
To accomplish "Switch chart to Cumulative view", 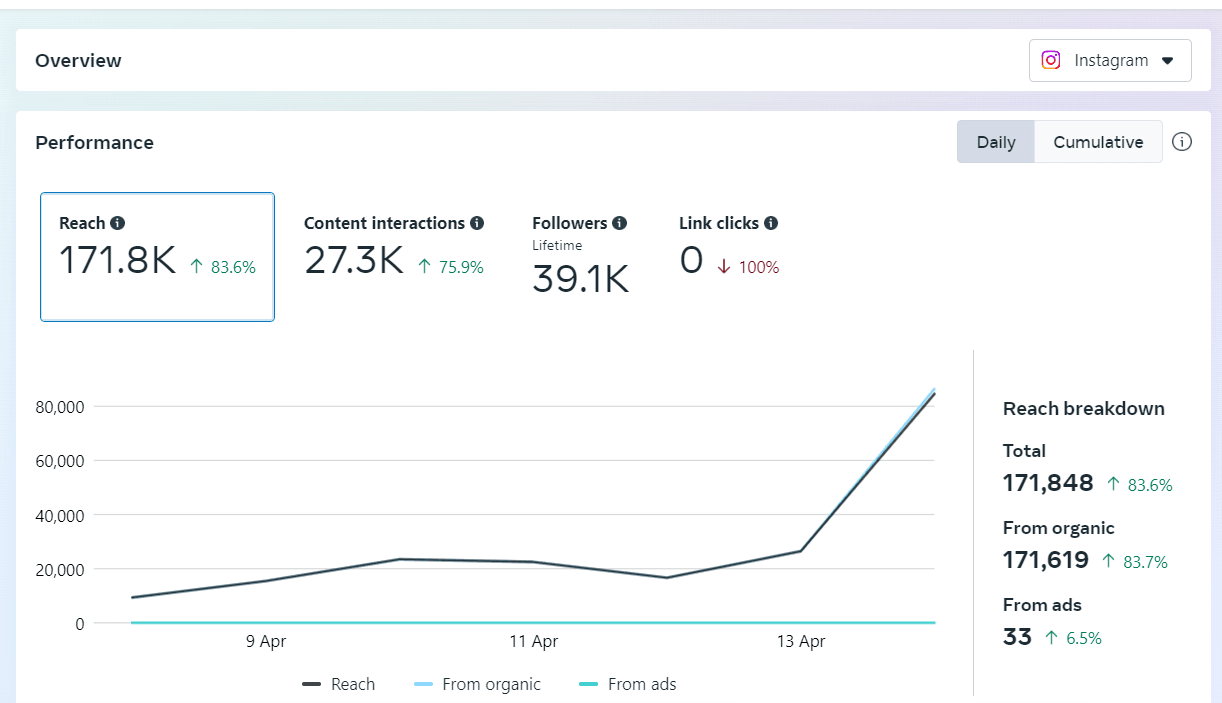I will 1098,142.
